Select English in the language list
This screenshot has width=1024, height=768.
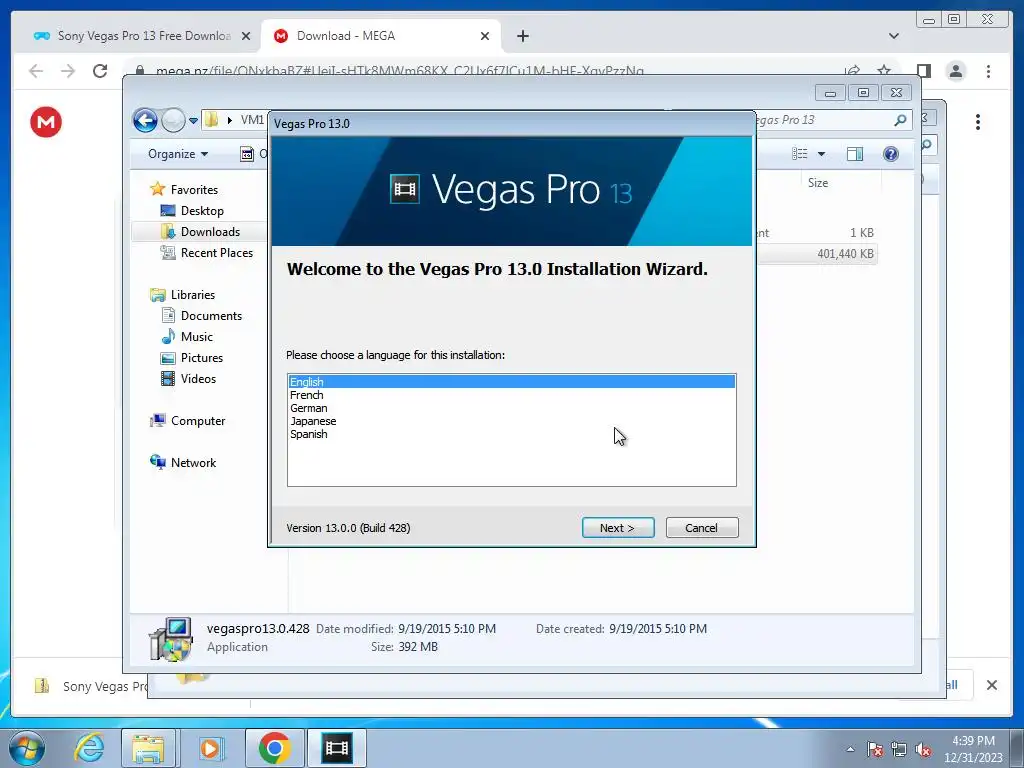pos(511,381)
